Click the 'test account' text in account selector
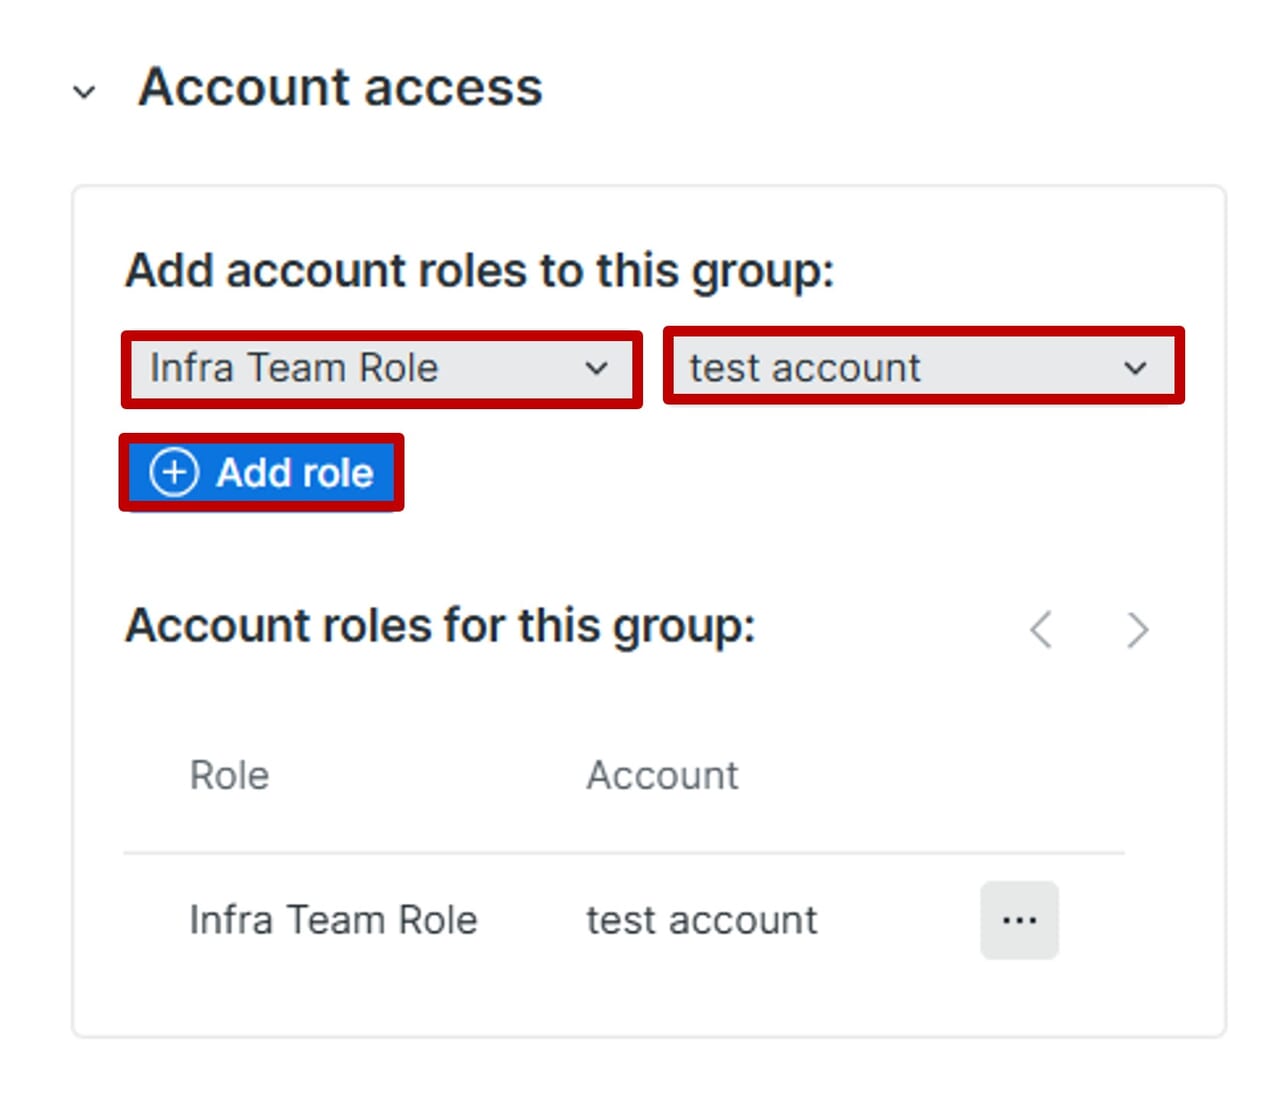The image size is (1280, 1115). click(805, 368)
